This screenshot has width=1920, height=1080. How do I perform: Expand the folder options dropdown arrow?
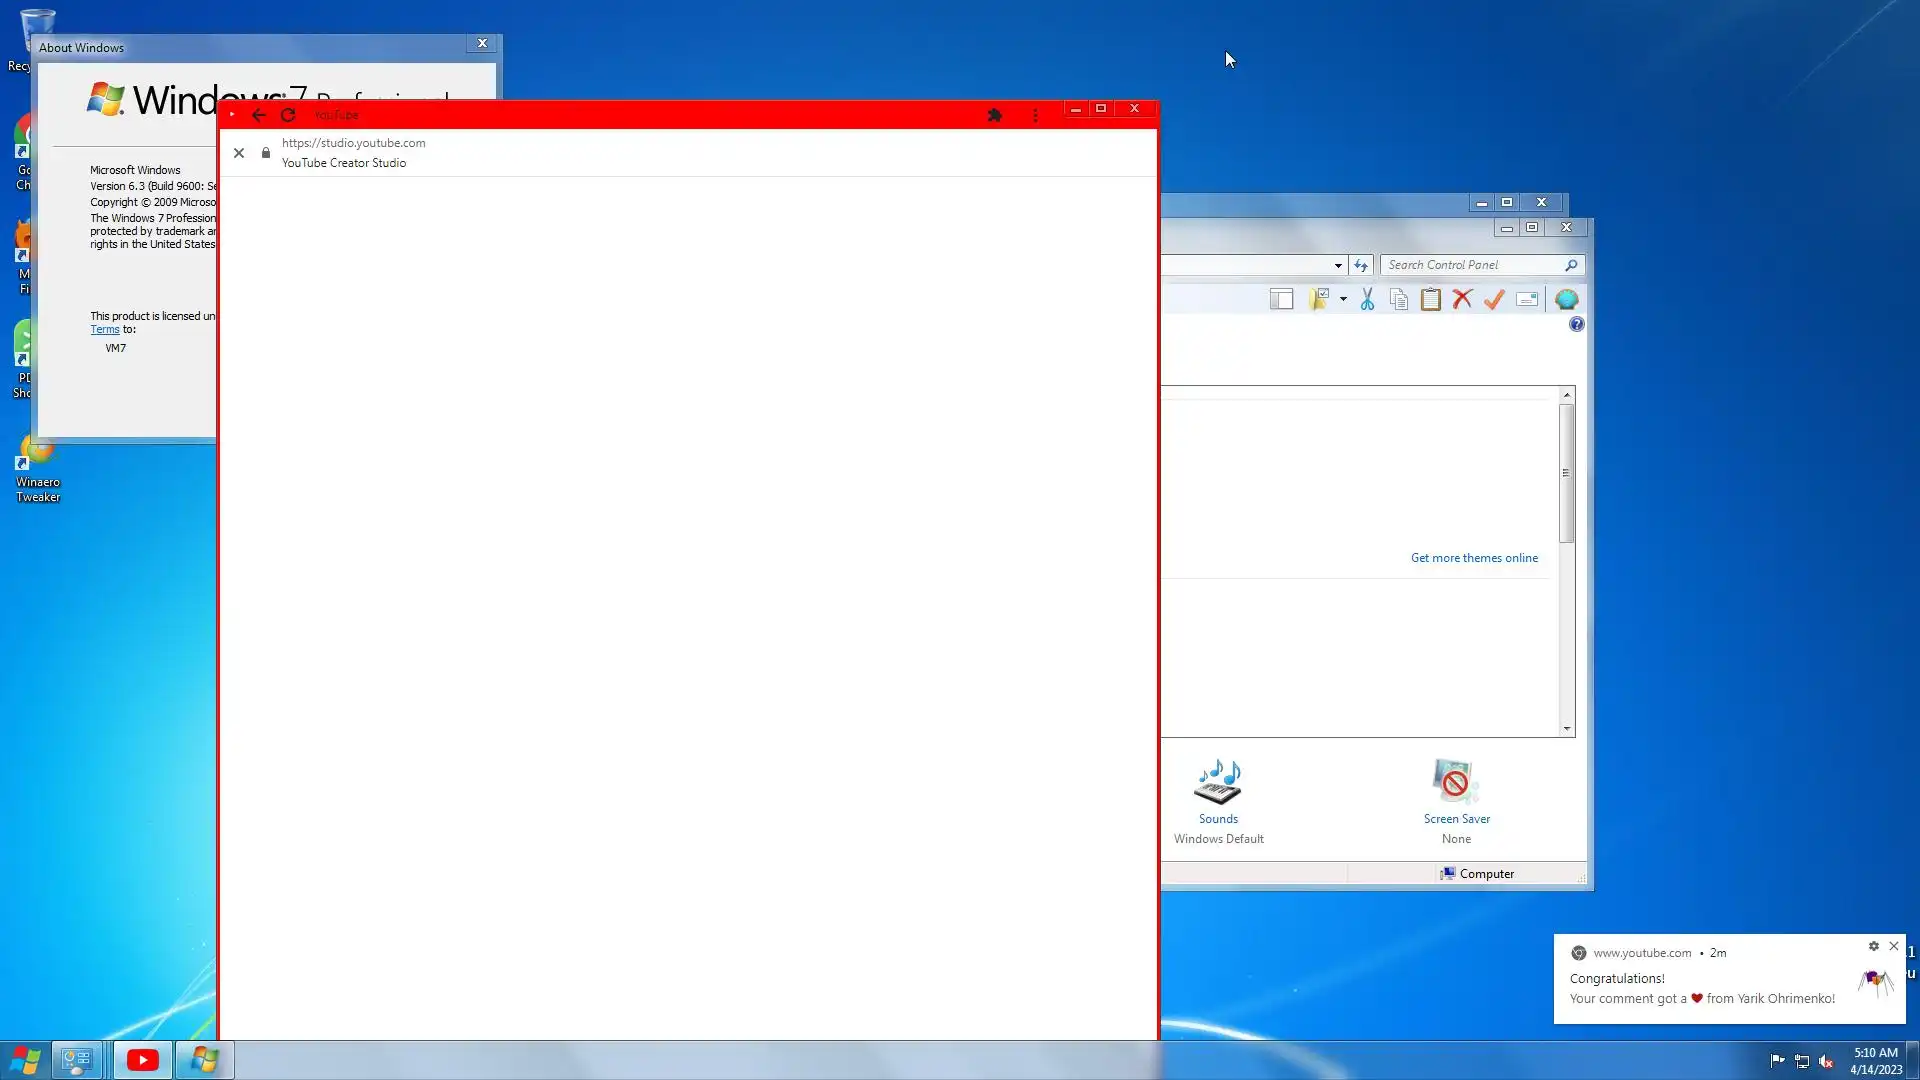(1343, 299)
